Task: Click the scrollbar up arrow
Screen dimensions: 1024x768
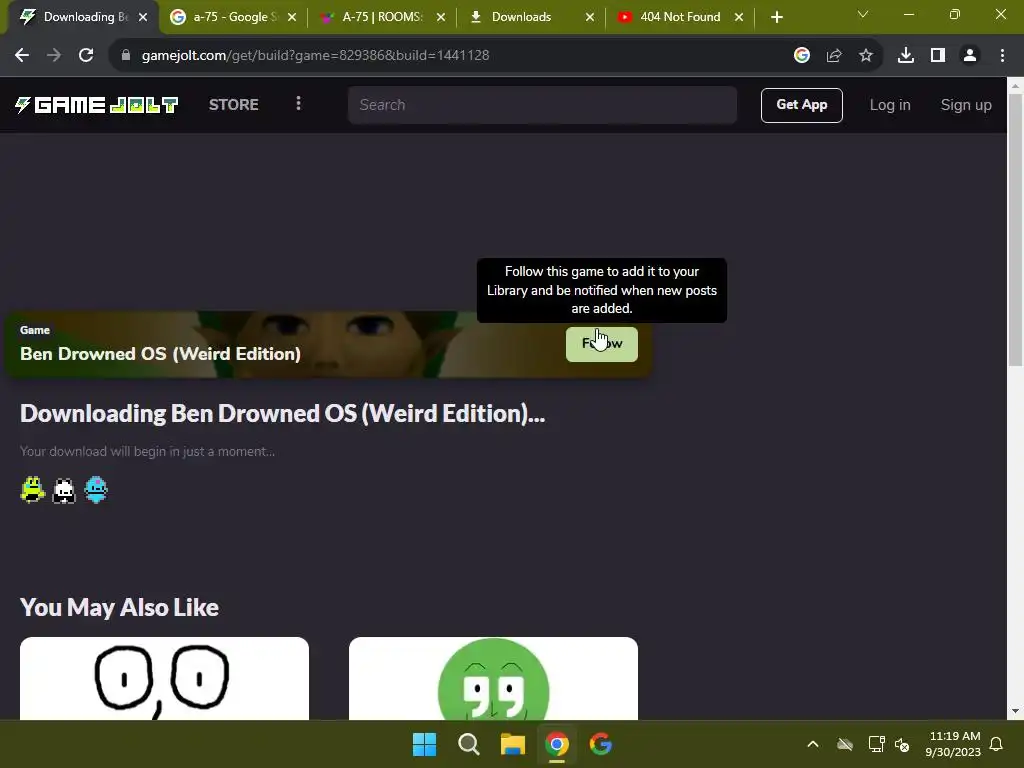Action: point(1016,85)
